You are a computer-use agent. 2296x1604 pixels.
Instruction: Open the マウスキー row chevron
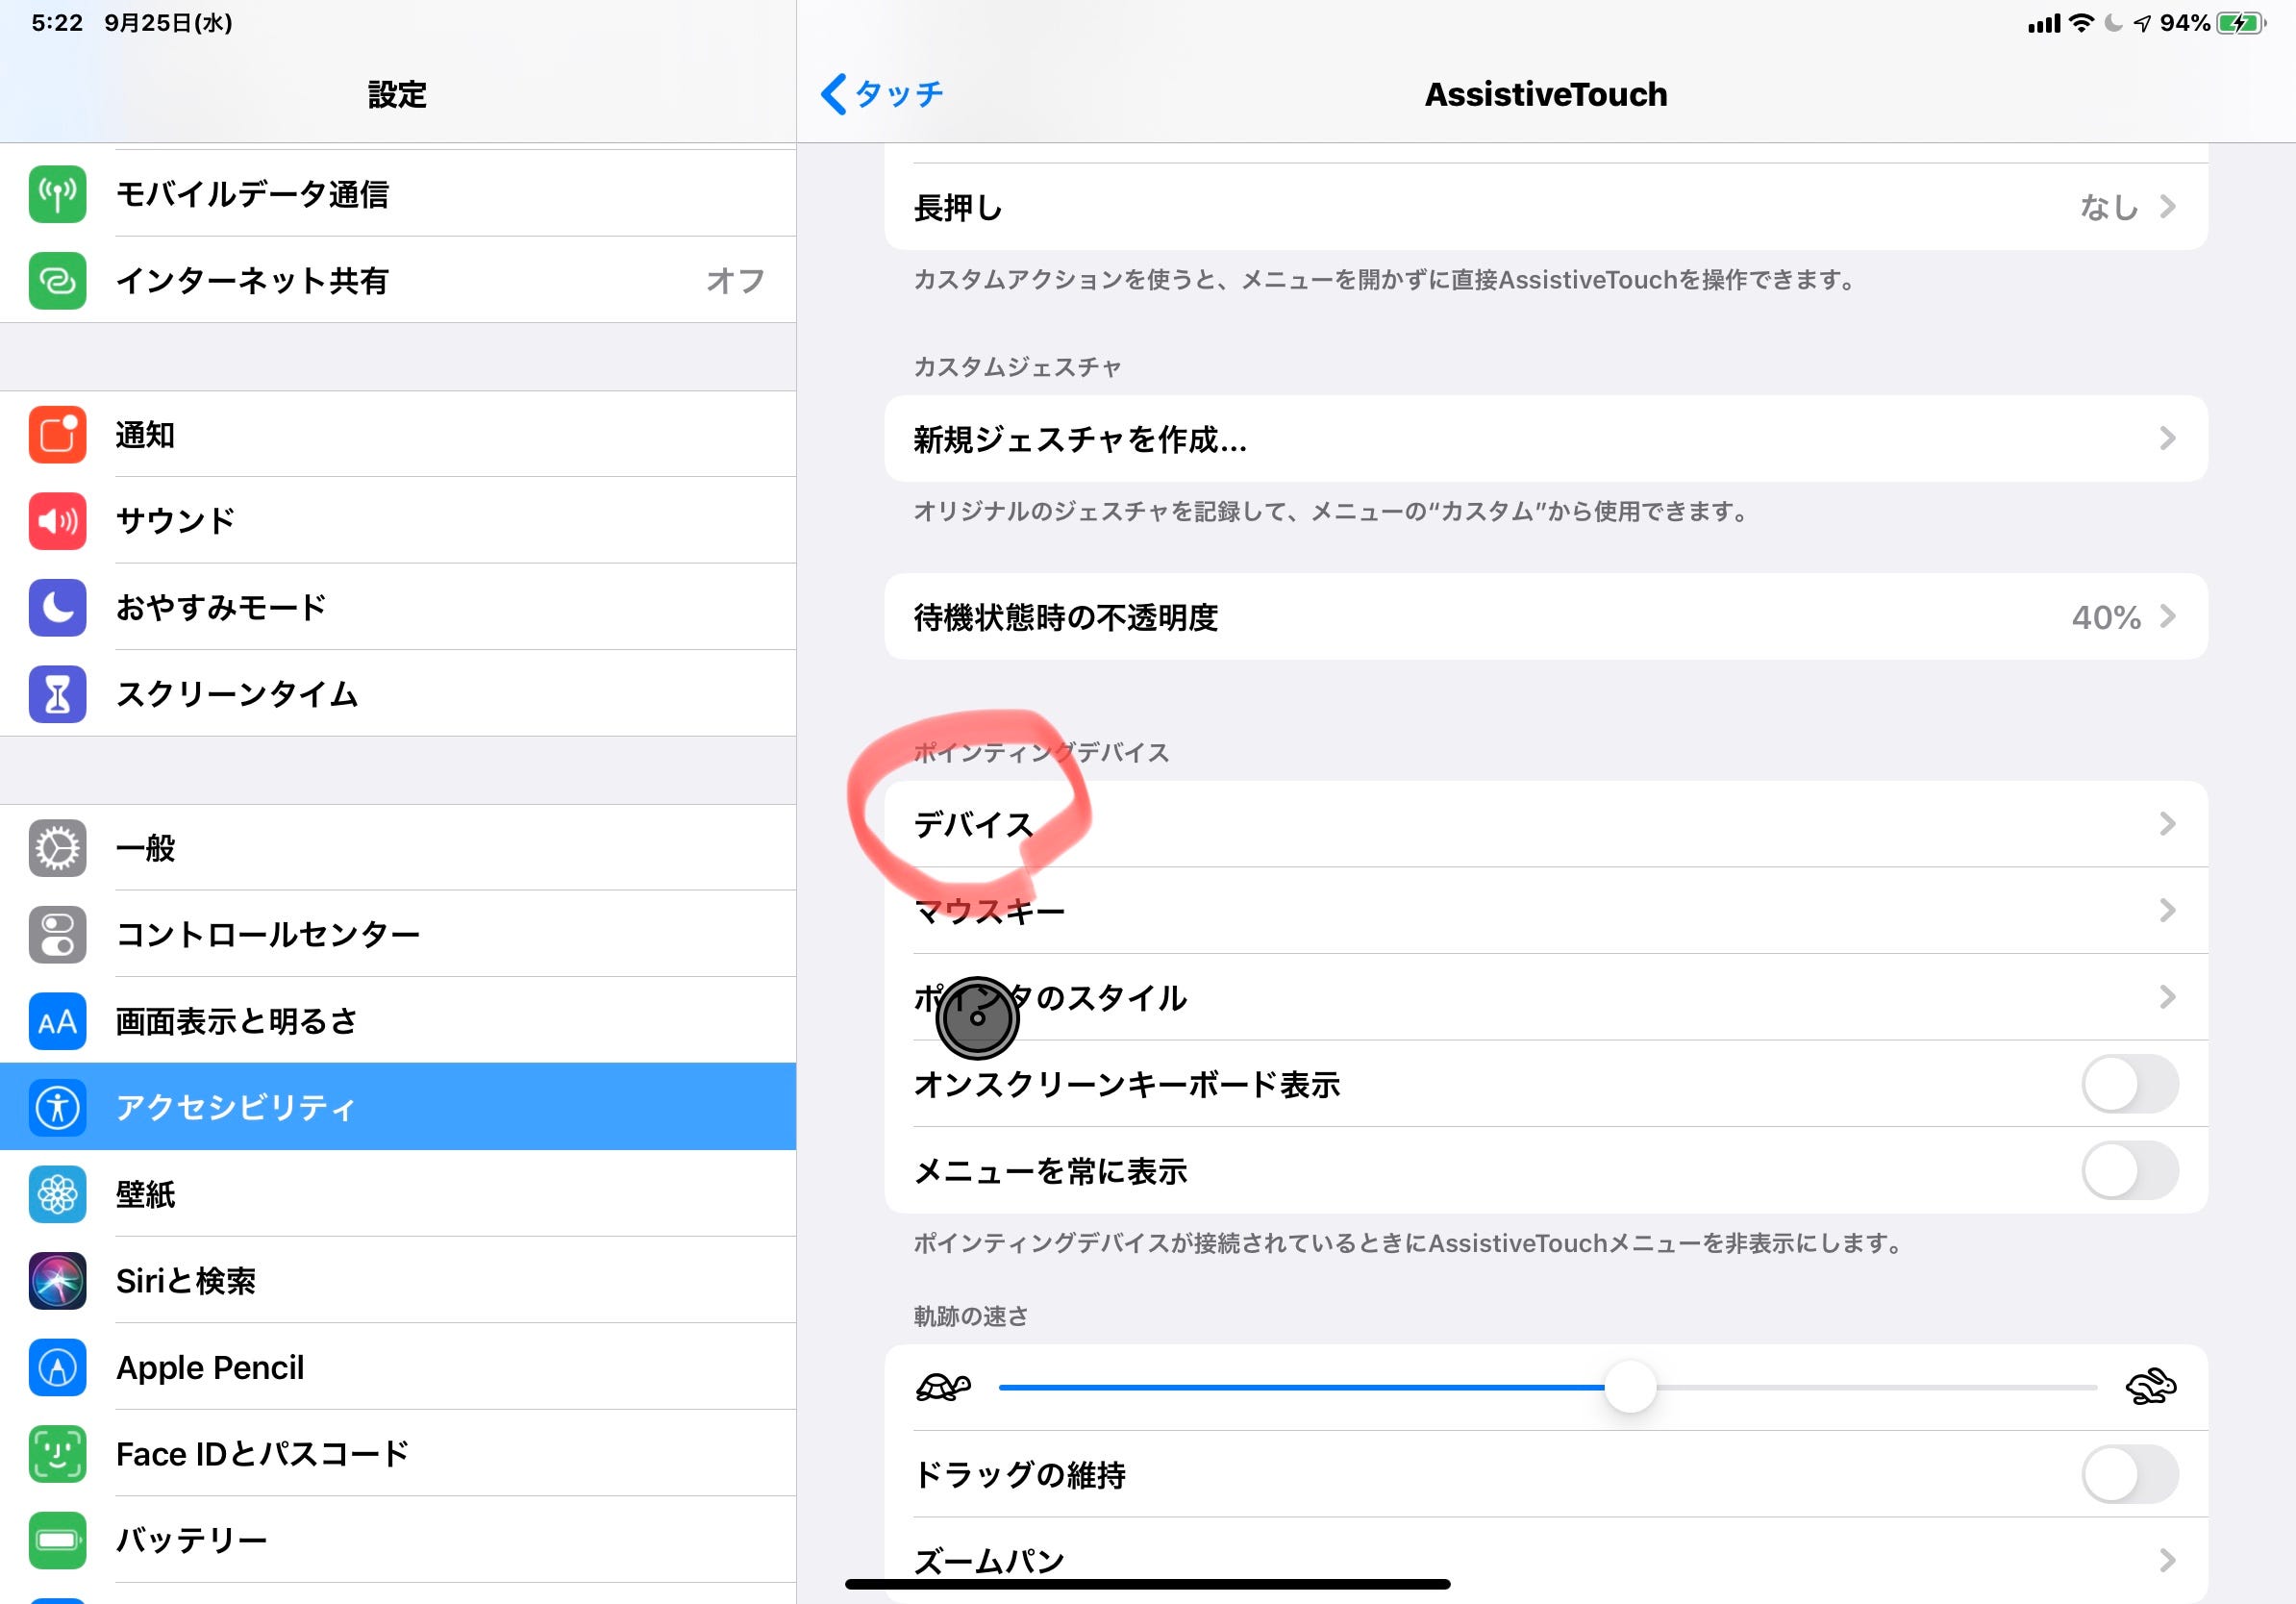coord(2167,910)
